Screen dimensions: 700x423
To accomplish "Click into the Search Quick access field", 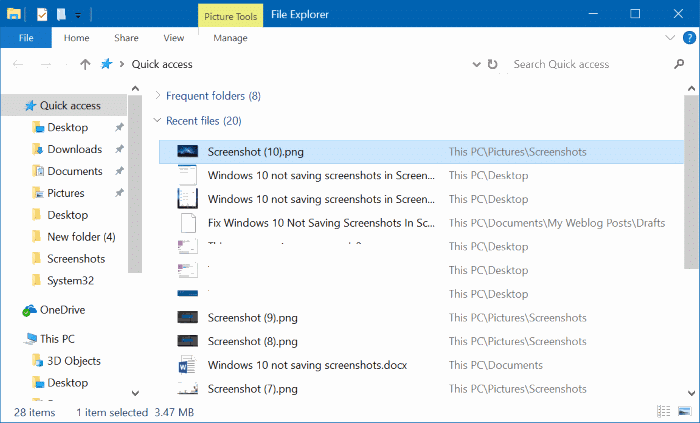I will click(589, 64).
